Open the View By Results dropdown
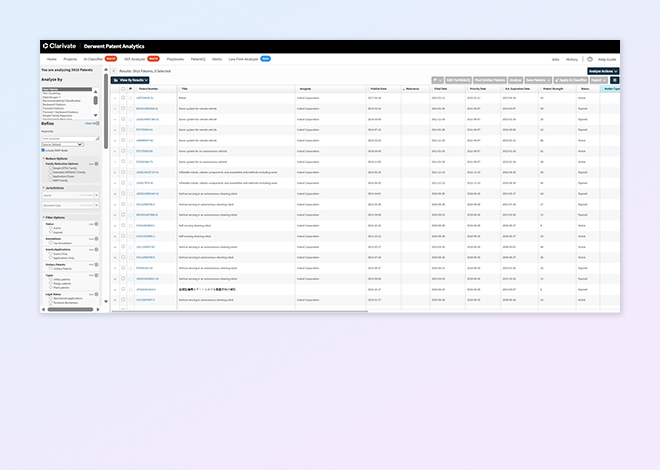Image resolution: width=660 pixels, height=470 pixels. [129, 79]
